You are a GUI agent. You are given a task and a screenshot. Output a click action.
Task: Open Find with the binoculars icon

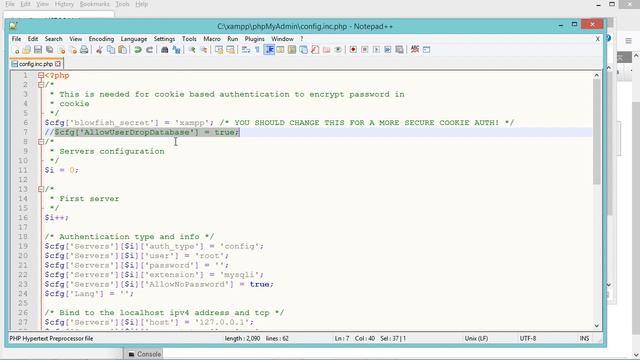pos(164,50)
